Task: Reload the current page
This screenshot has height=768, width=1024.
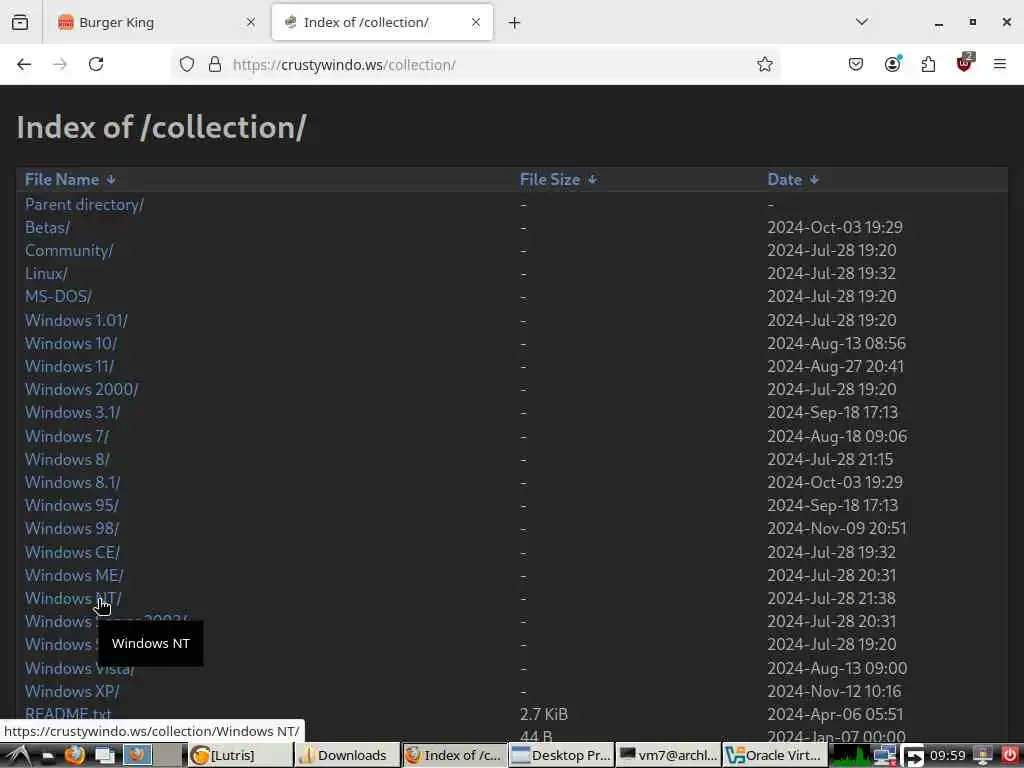Action: coord(96,64)
